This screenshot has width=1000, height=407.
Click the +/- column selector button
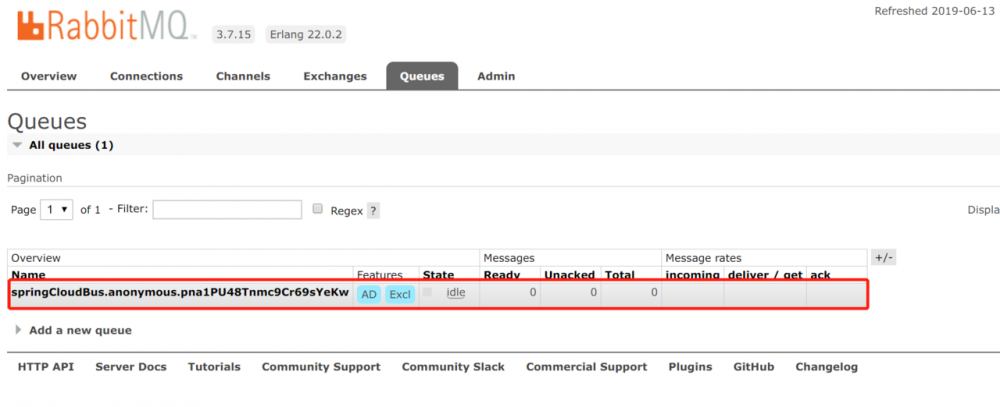[x=884, y=258]
